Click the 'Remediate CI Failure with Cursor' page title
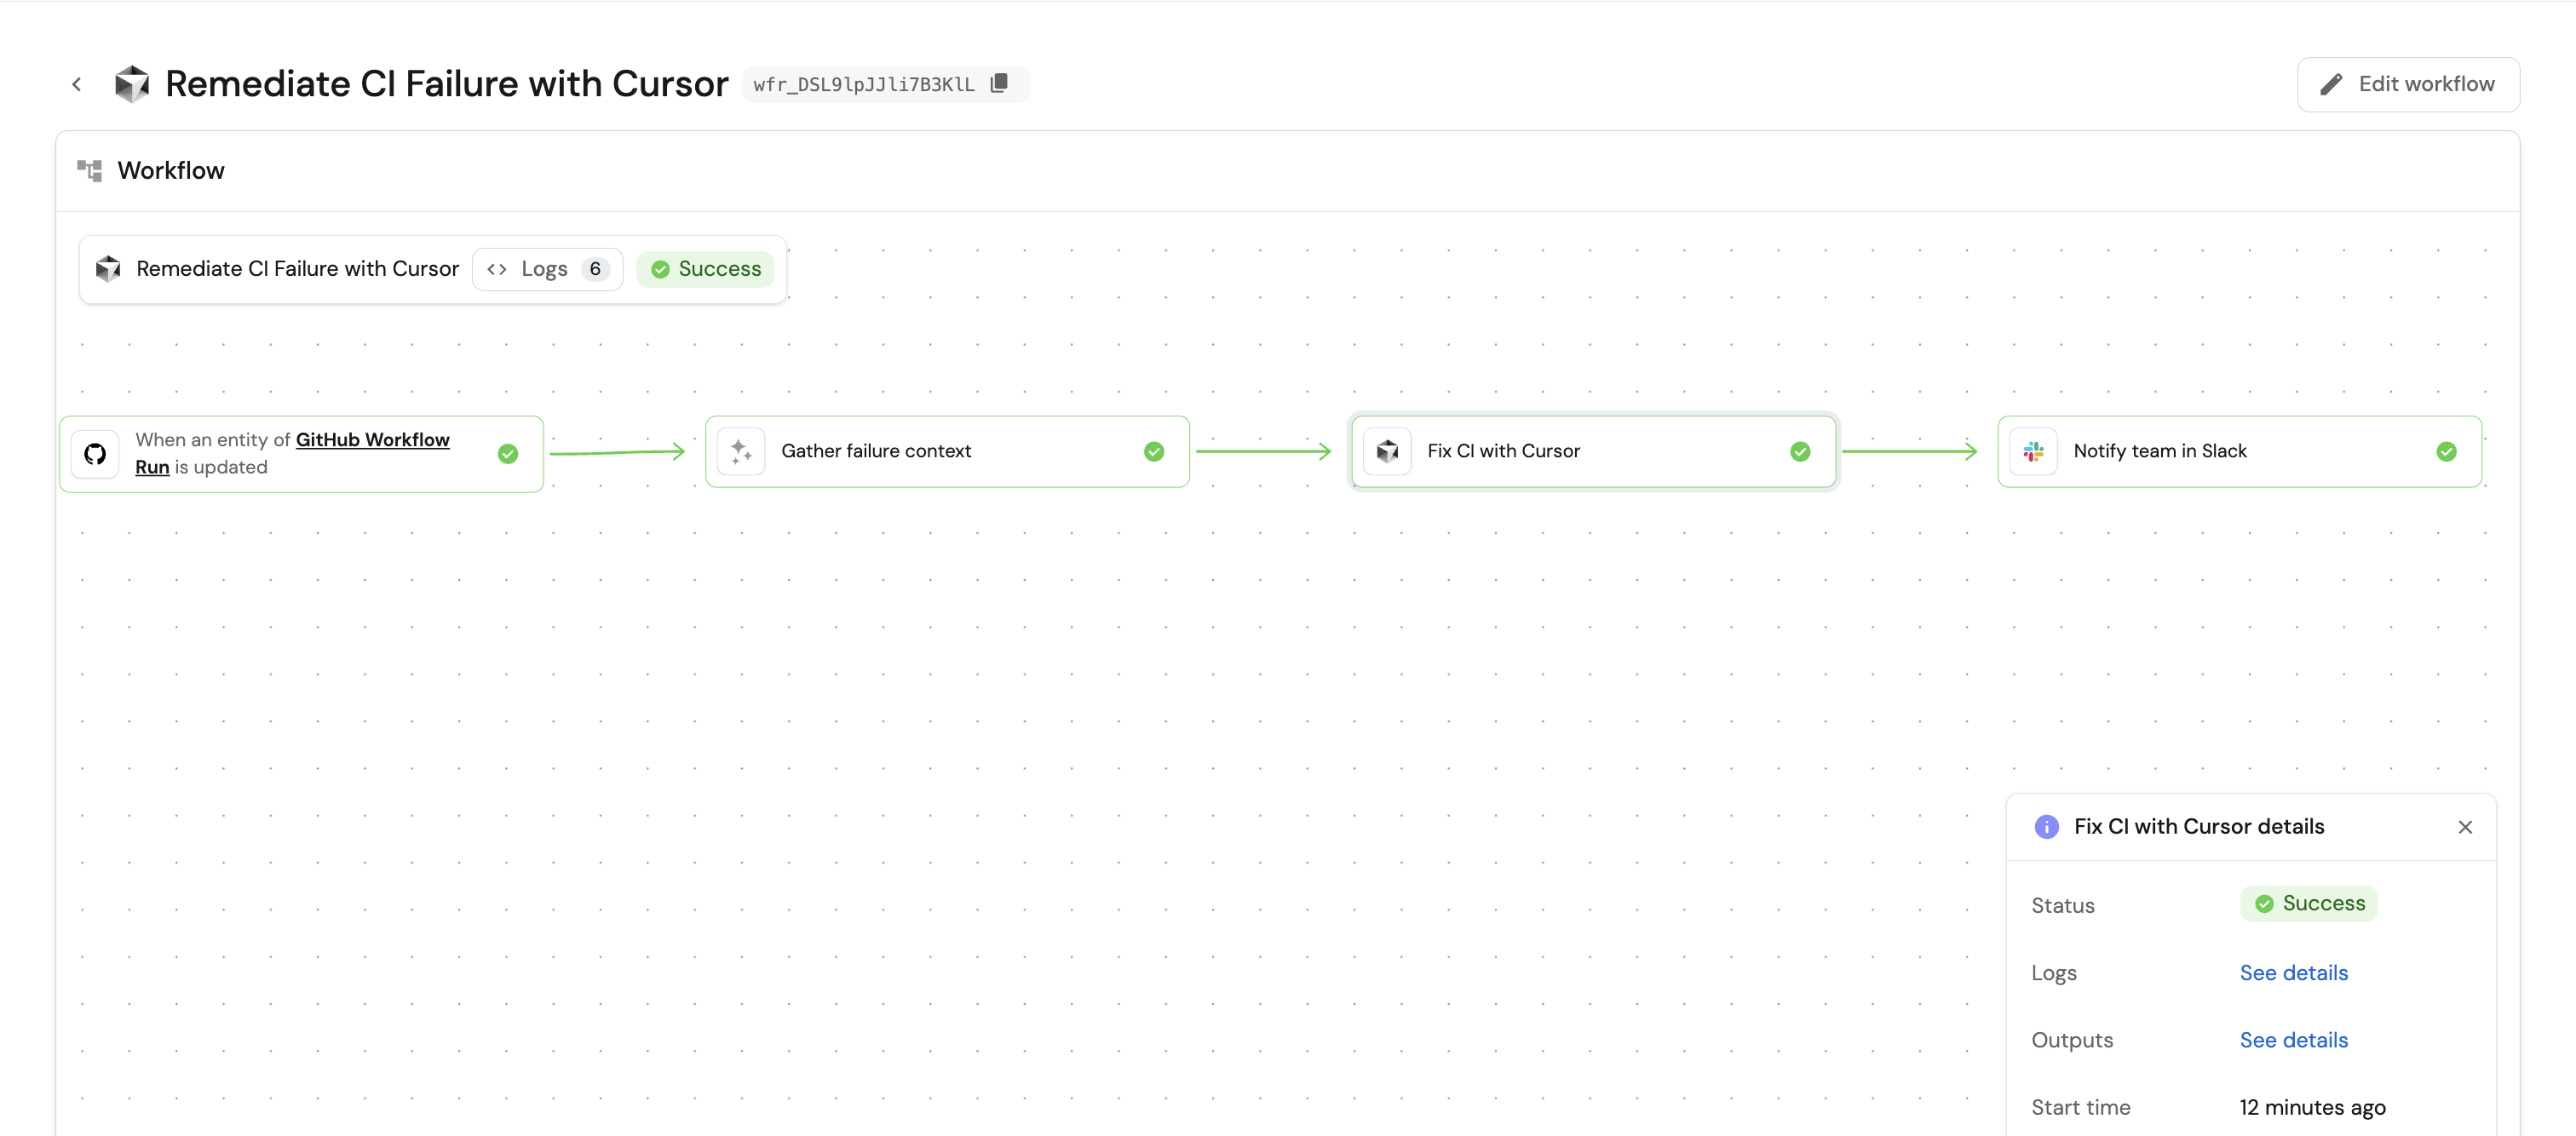 pyautogui.click(x=447, y=84)
